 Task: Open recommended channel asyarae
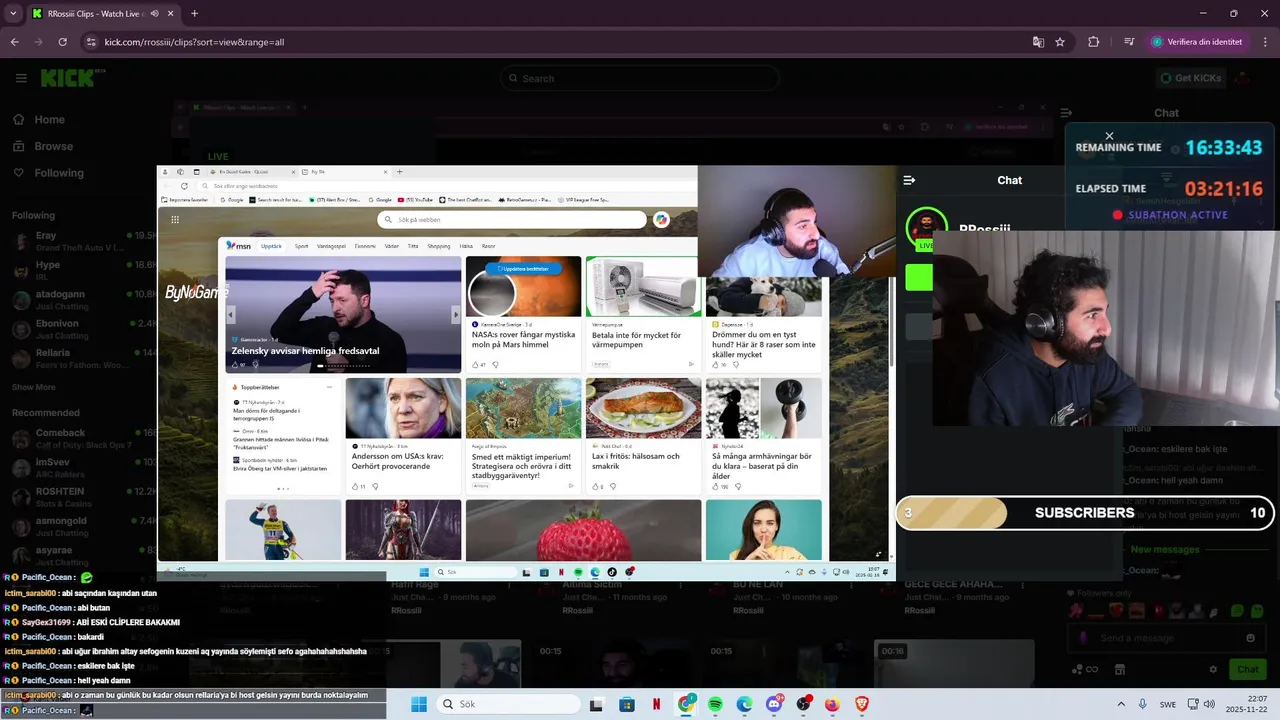click(x=84, y=555)
